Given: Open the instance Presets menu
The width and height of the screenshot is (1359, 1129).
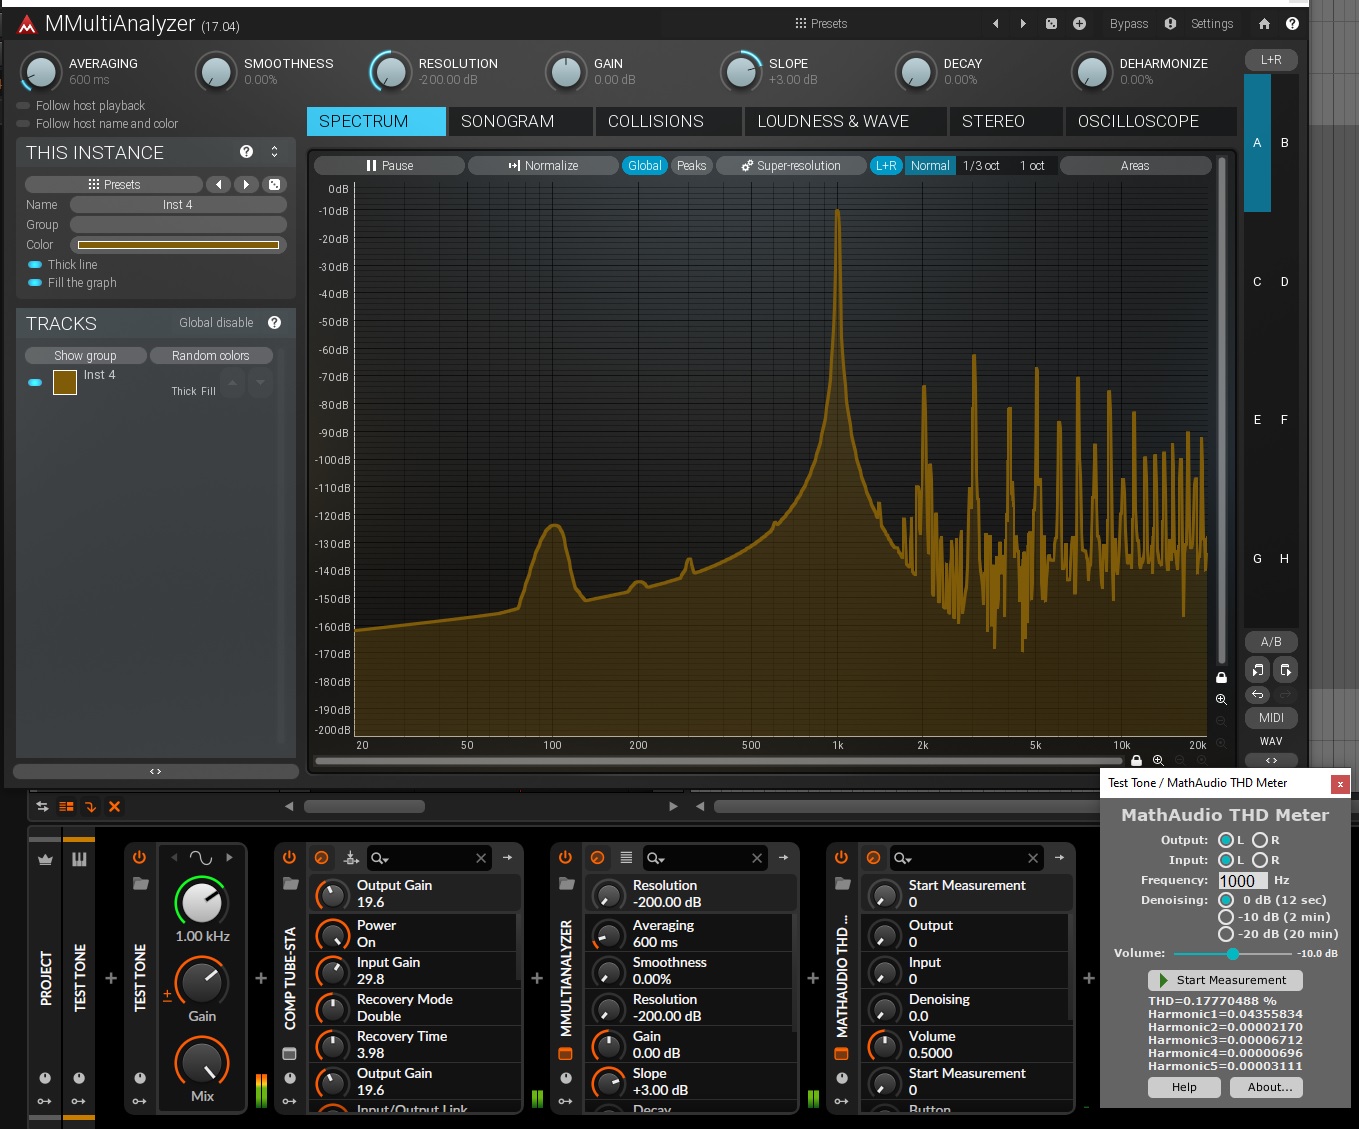Looking at the screenshot, I should click(x=114, y=184).
